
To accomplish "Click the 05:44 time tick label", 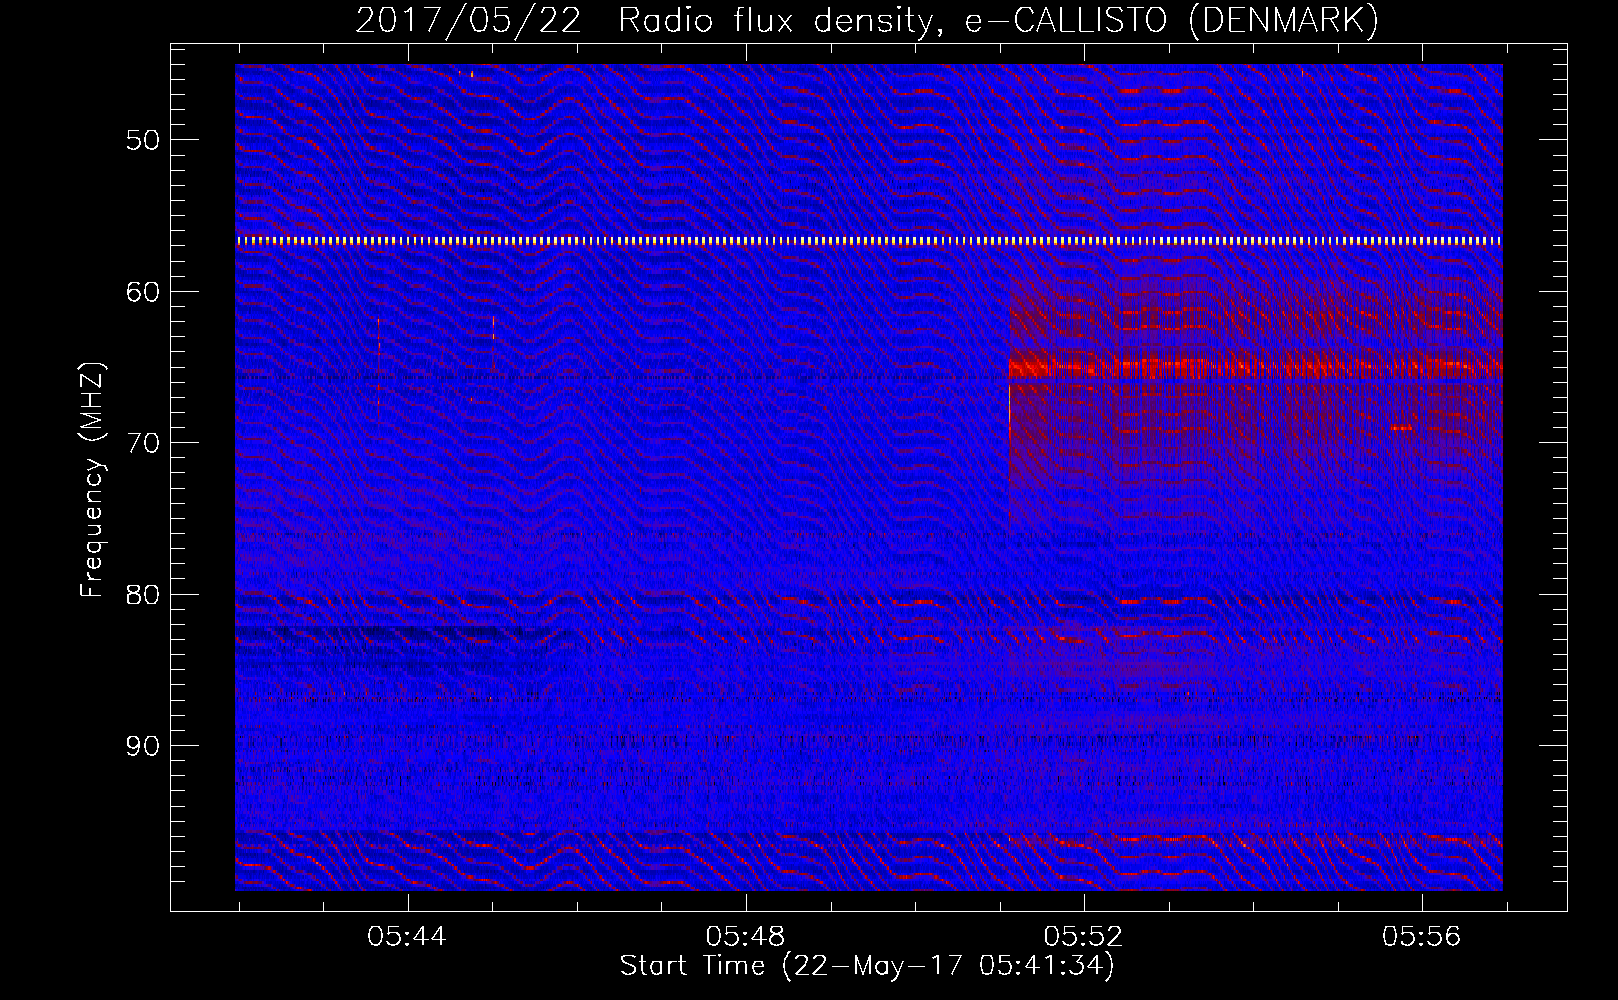I will [x=407, y=937].
